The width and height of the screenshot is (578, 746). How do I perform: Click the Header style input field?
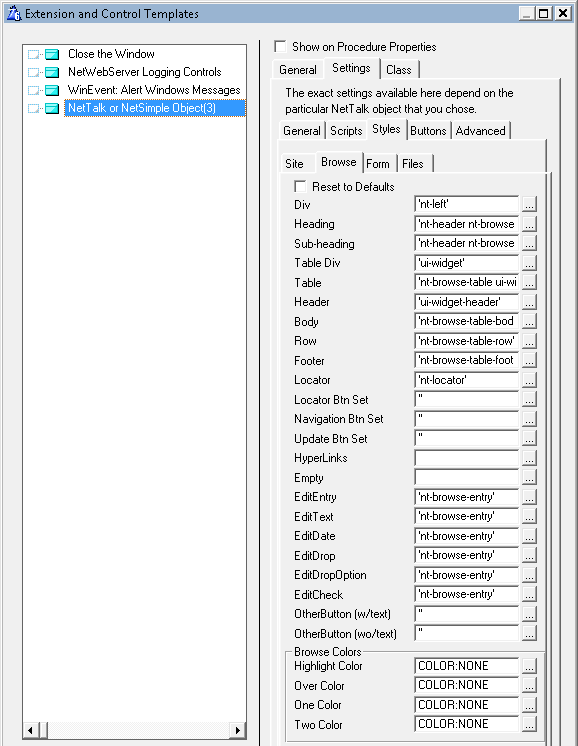pos(467,302)
